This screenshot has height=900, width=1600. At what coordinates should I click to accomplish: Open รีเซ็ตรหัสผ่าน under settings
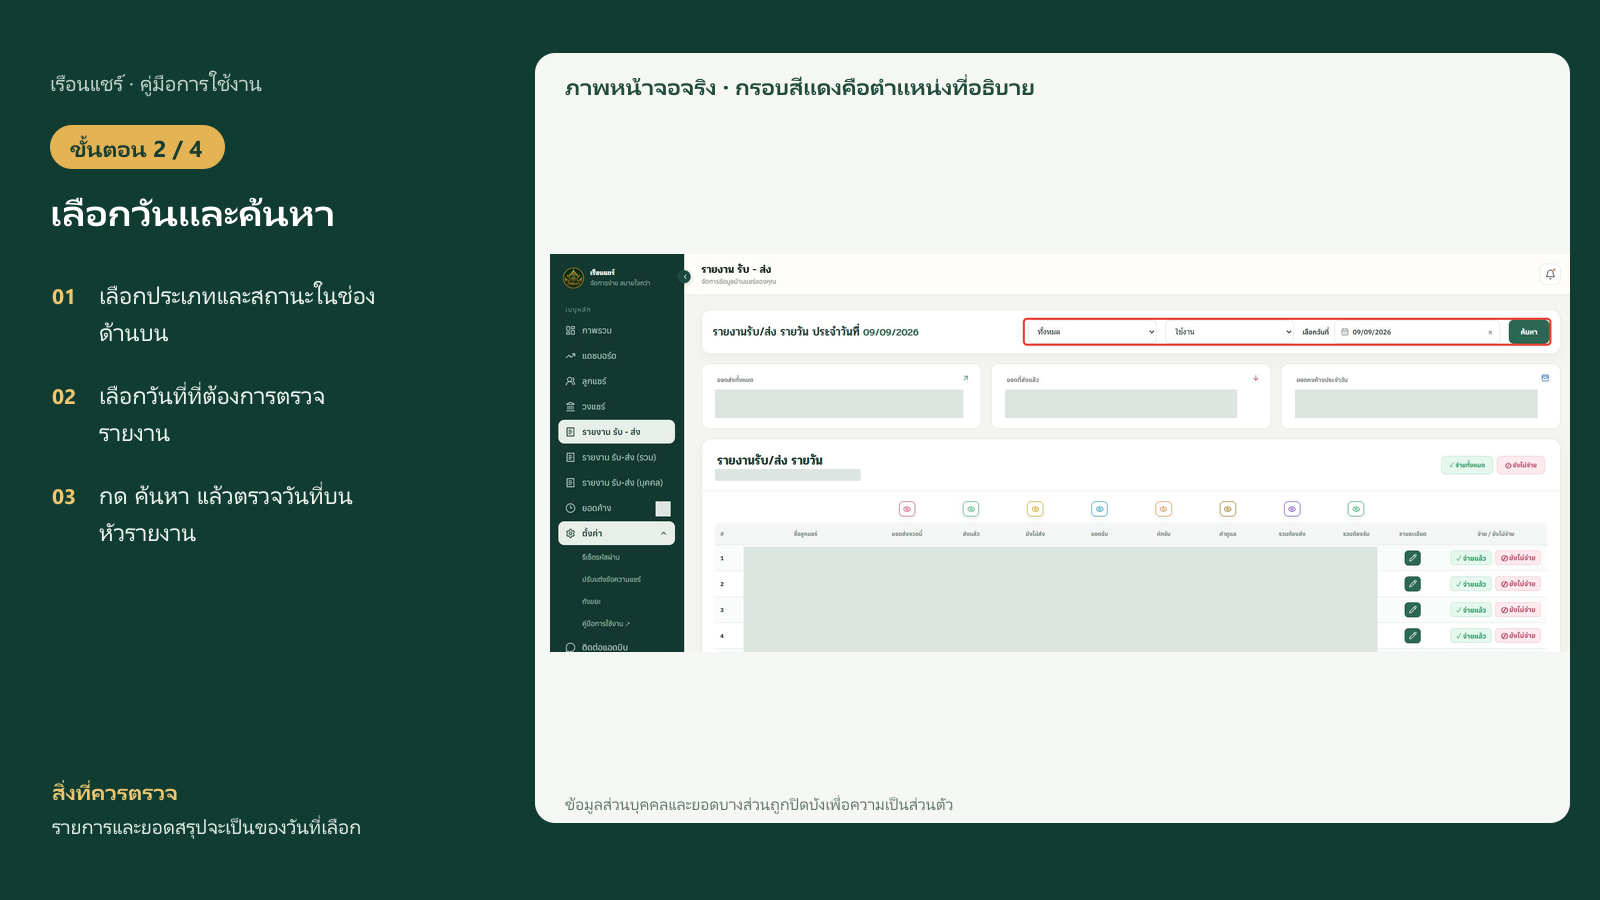tap(601, 557)
